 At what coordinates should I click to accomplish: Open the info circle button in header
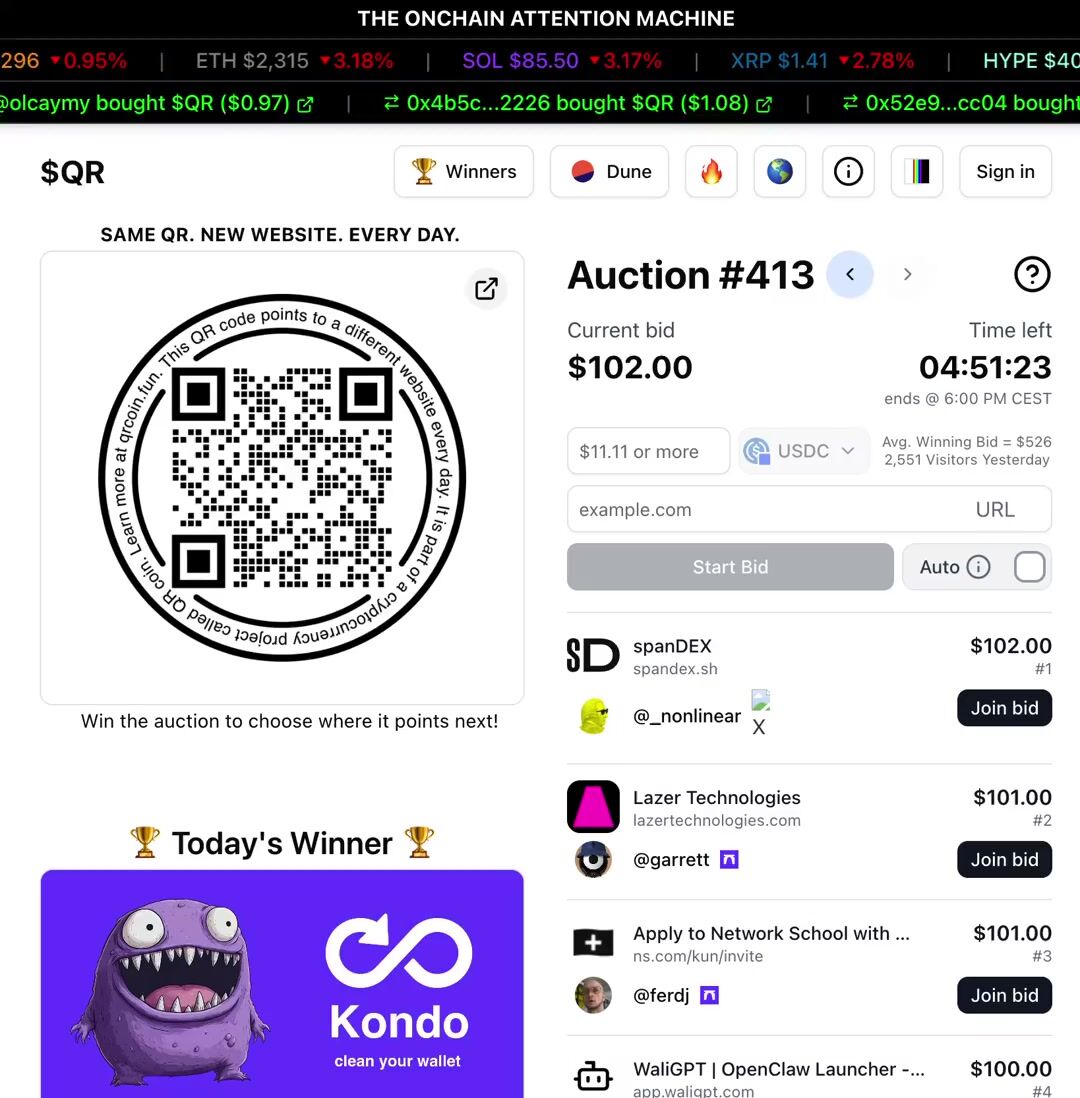click(x=848, y=172)
